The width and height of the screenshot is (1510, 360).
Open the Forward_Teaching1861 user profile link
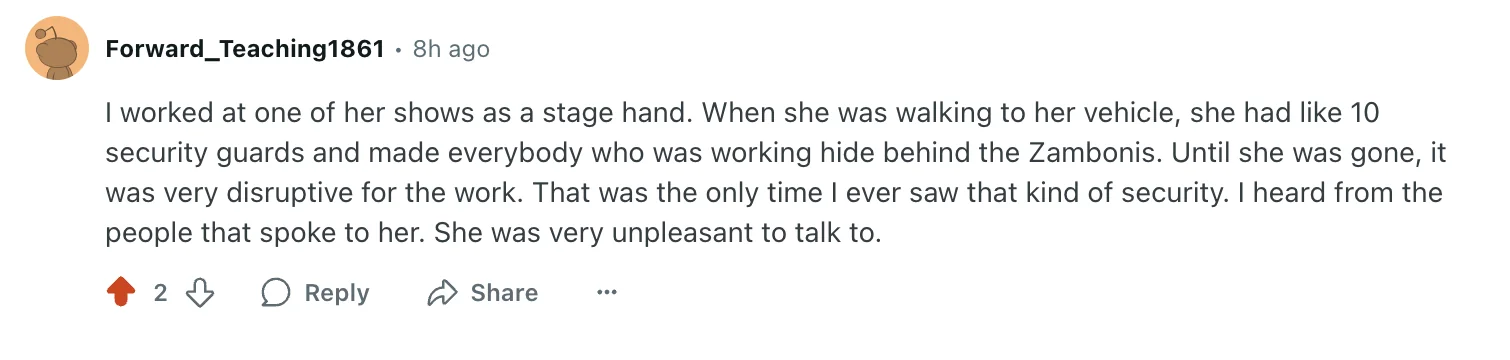pos(245,48)
